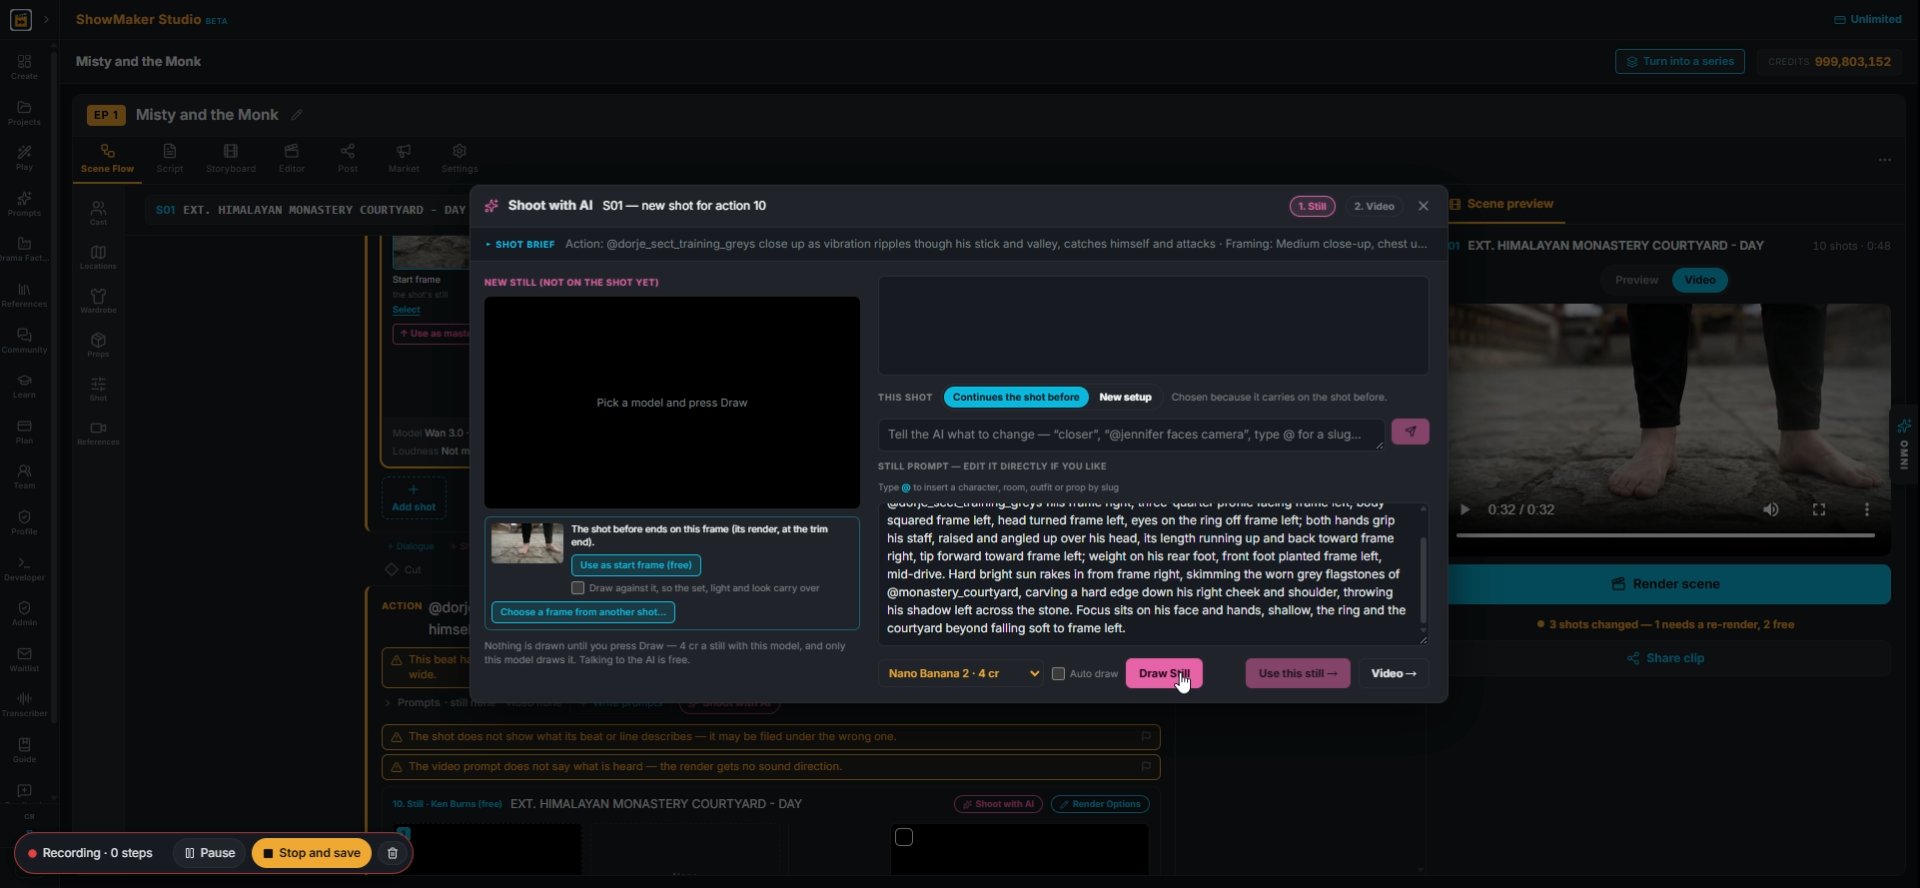Open Projects in the left sidebar
This screenshot has height=888, width=1920.
(24, 113)
